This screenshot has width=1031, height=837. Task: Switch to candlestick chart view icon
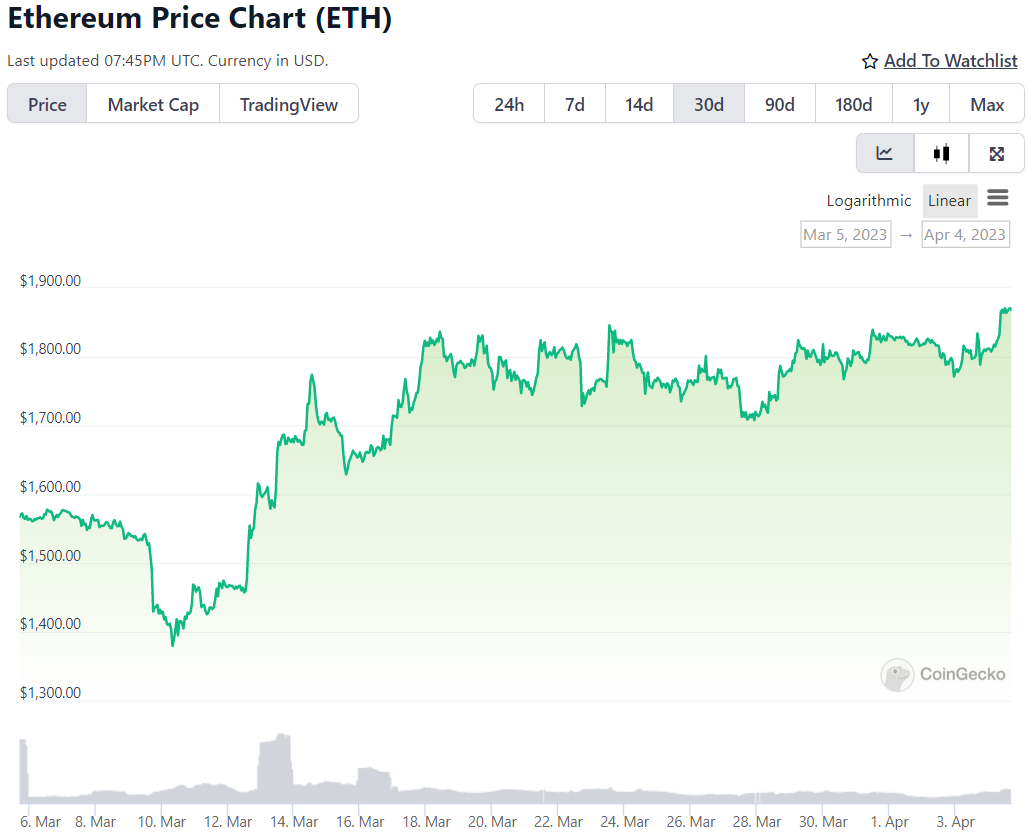[941, 154]
